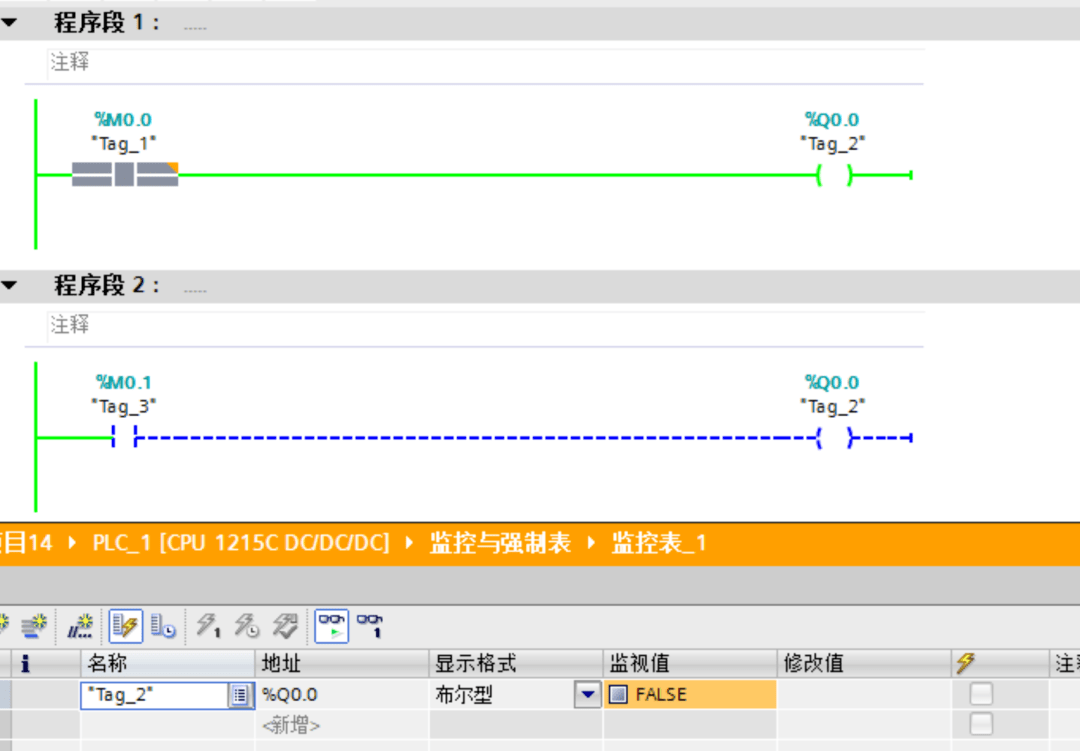This screenshot has width=1080, height=751.
Task: Select the Tag_2 coil in 程序段 2
Action: (x=833, y=438)
